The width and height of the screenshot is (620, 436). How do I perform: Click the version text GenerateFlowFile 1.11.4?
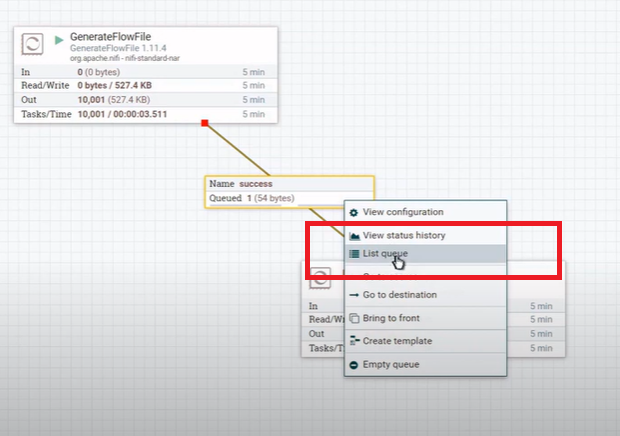pos(118,48)
